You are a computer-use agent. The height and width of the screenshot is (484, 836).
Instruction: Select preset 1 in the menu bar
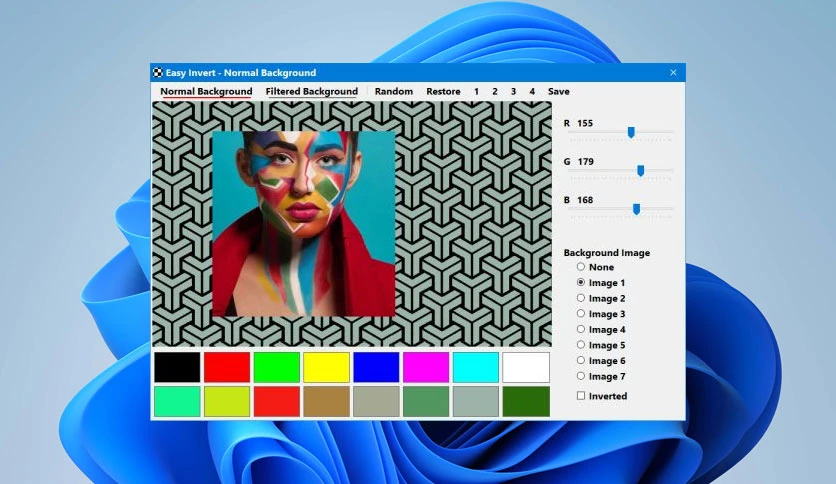coord(476,91)
